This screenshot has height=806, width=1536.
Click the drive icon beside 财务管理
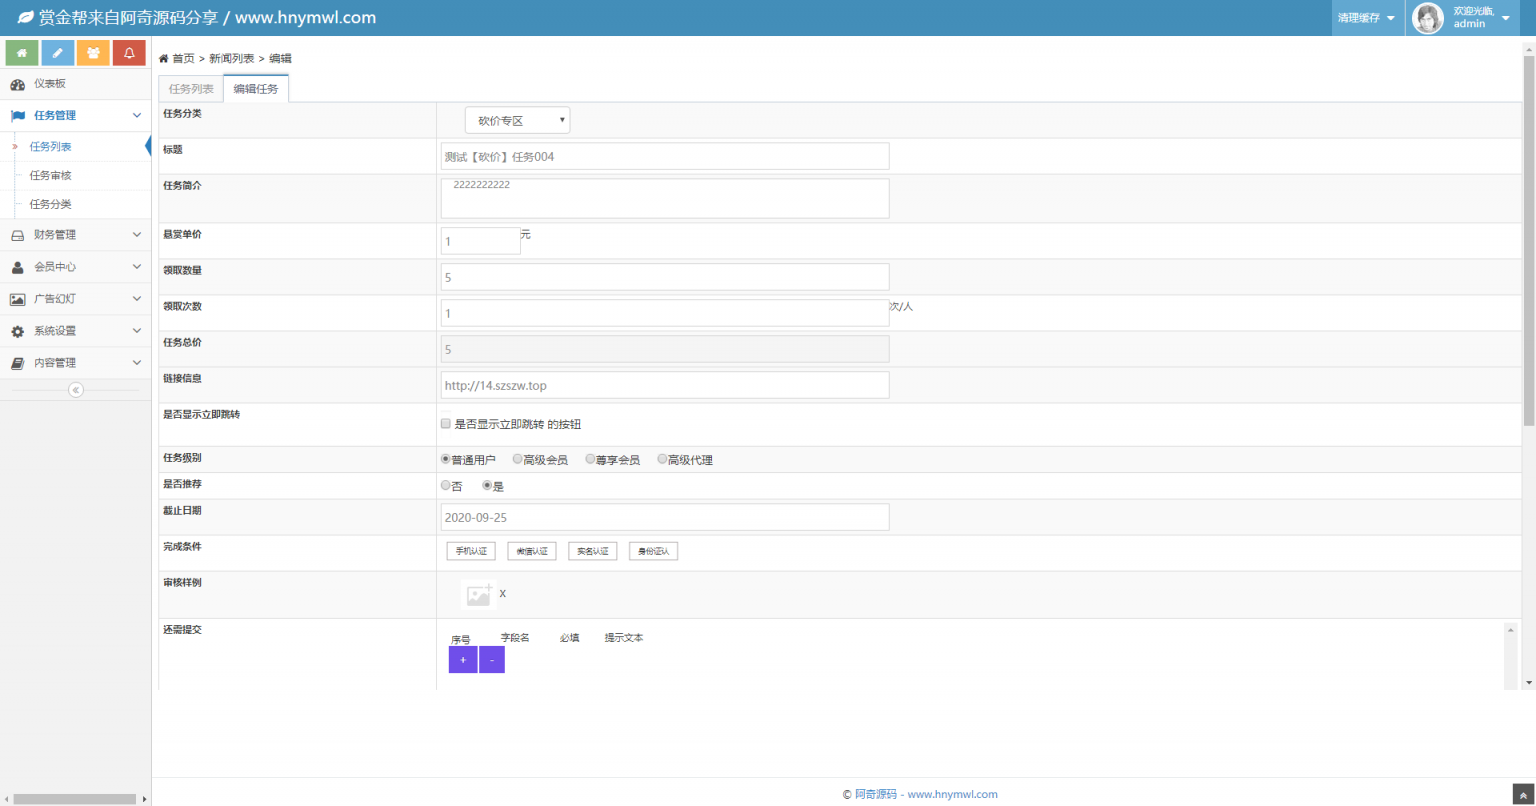pos(17,235)
